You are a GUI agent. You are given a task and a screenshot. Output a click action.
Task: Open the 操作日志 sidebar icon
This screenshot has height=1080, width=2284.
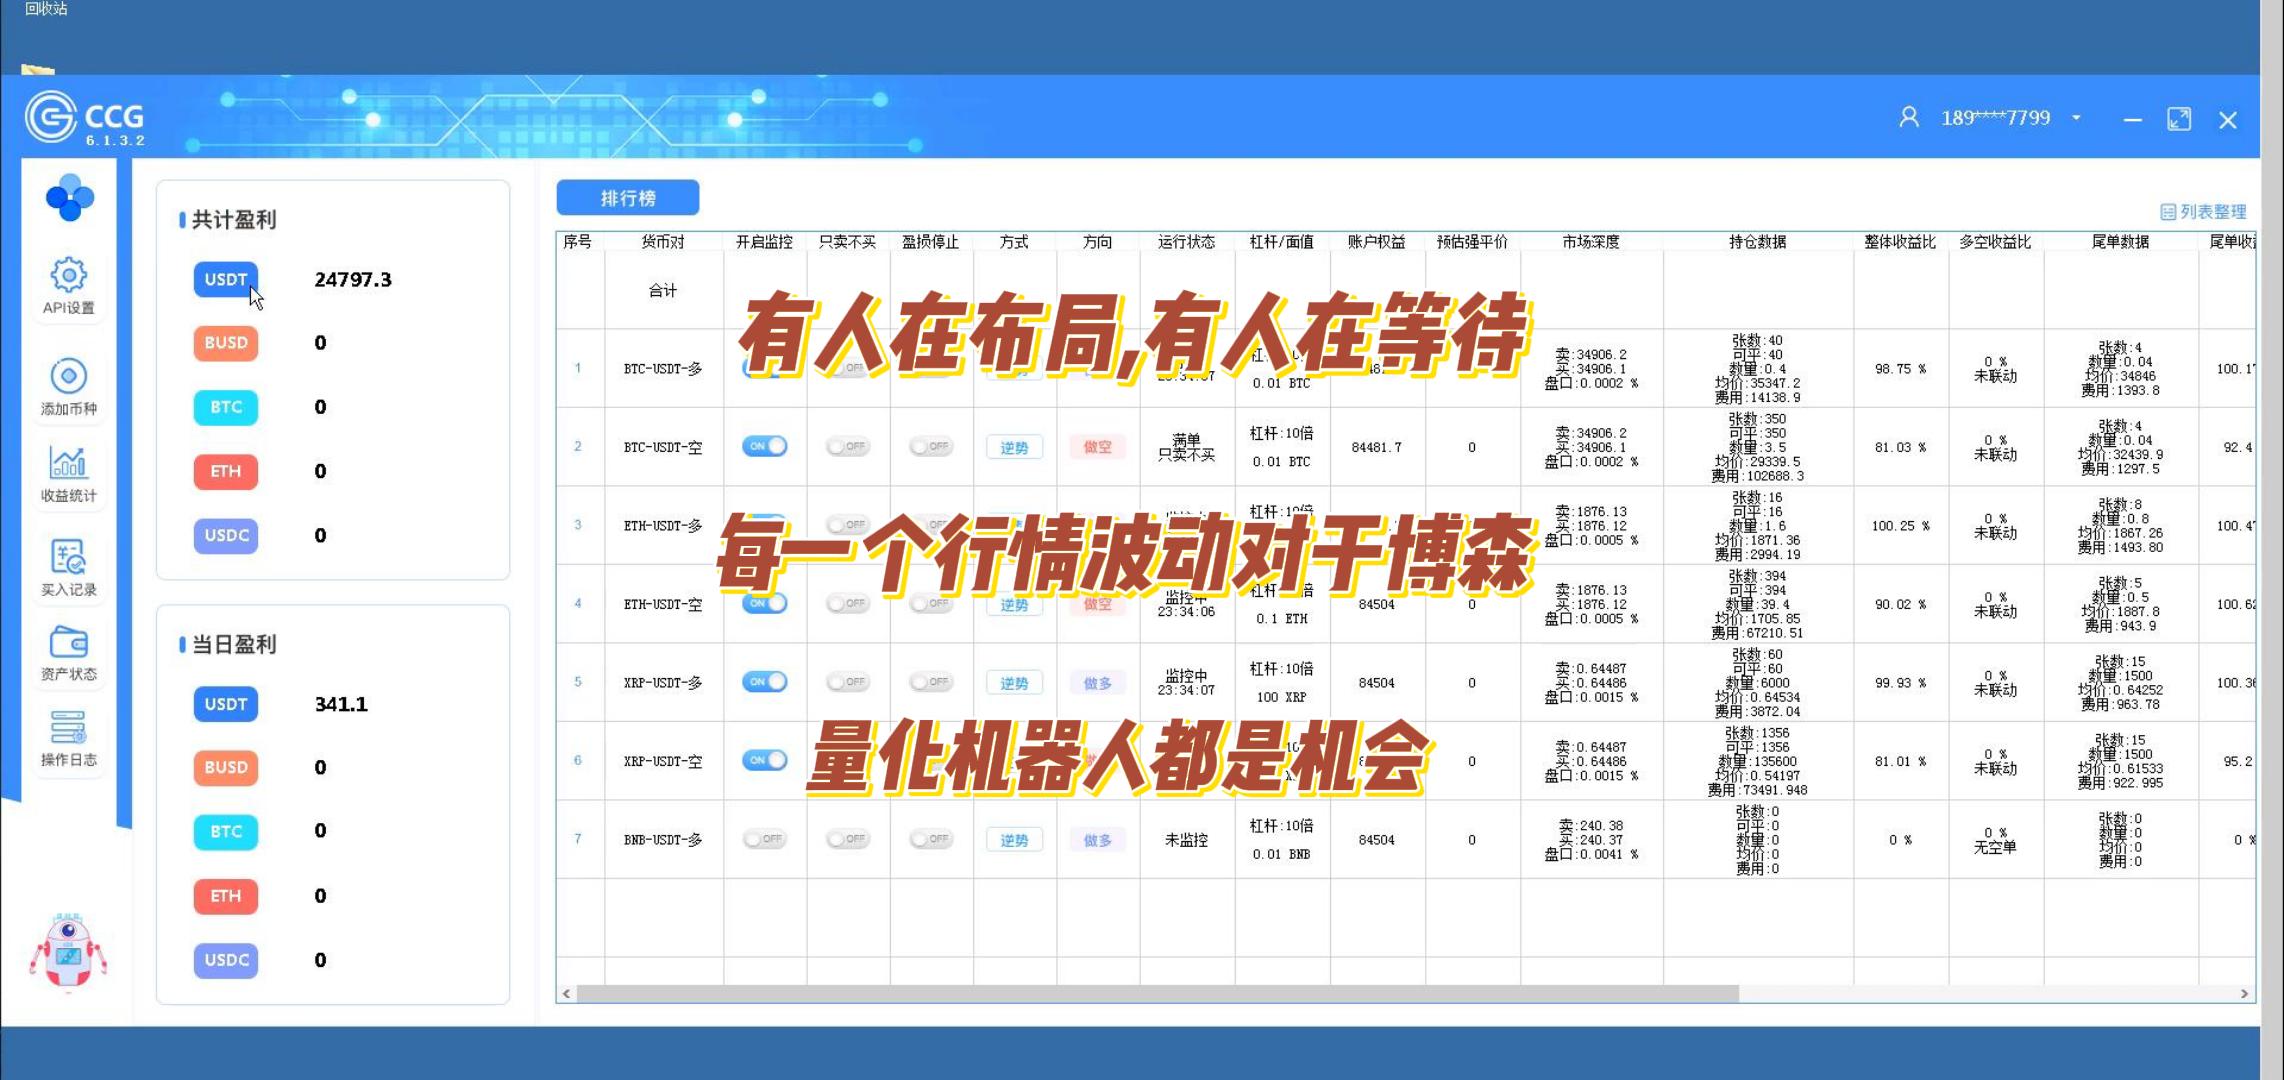pyautogui.click(x=68, y=727)
